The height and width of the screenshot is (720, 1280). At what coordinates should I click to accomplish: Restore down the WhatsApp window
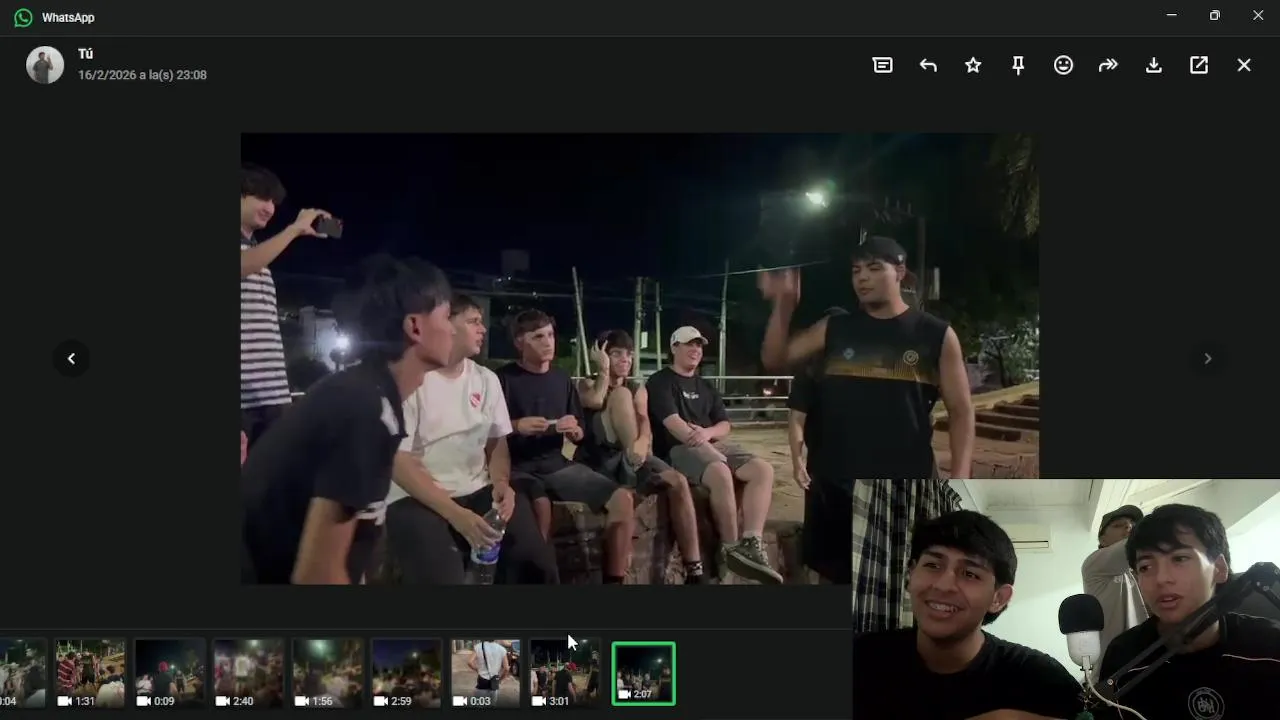1214,15
